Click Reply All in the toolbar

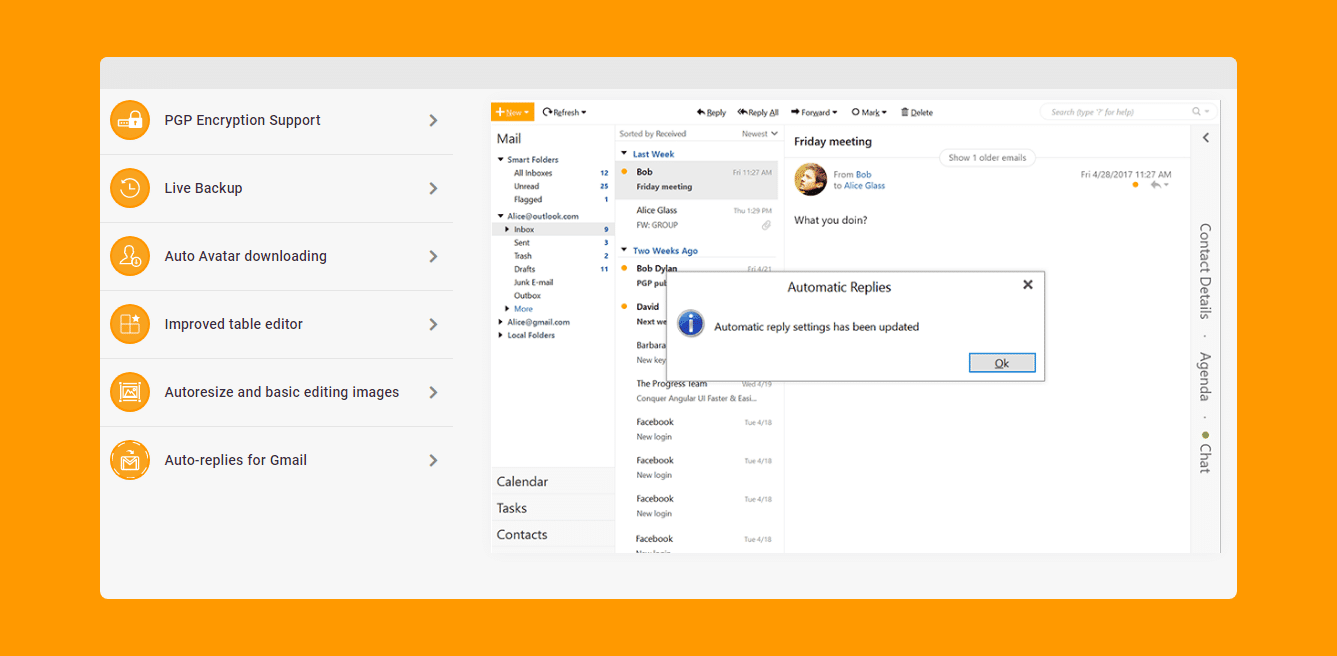point(758,112)
